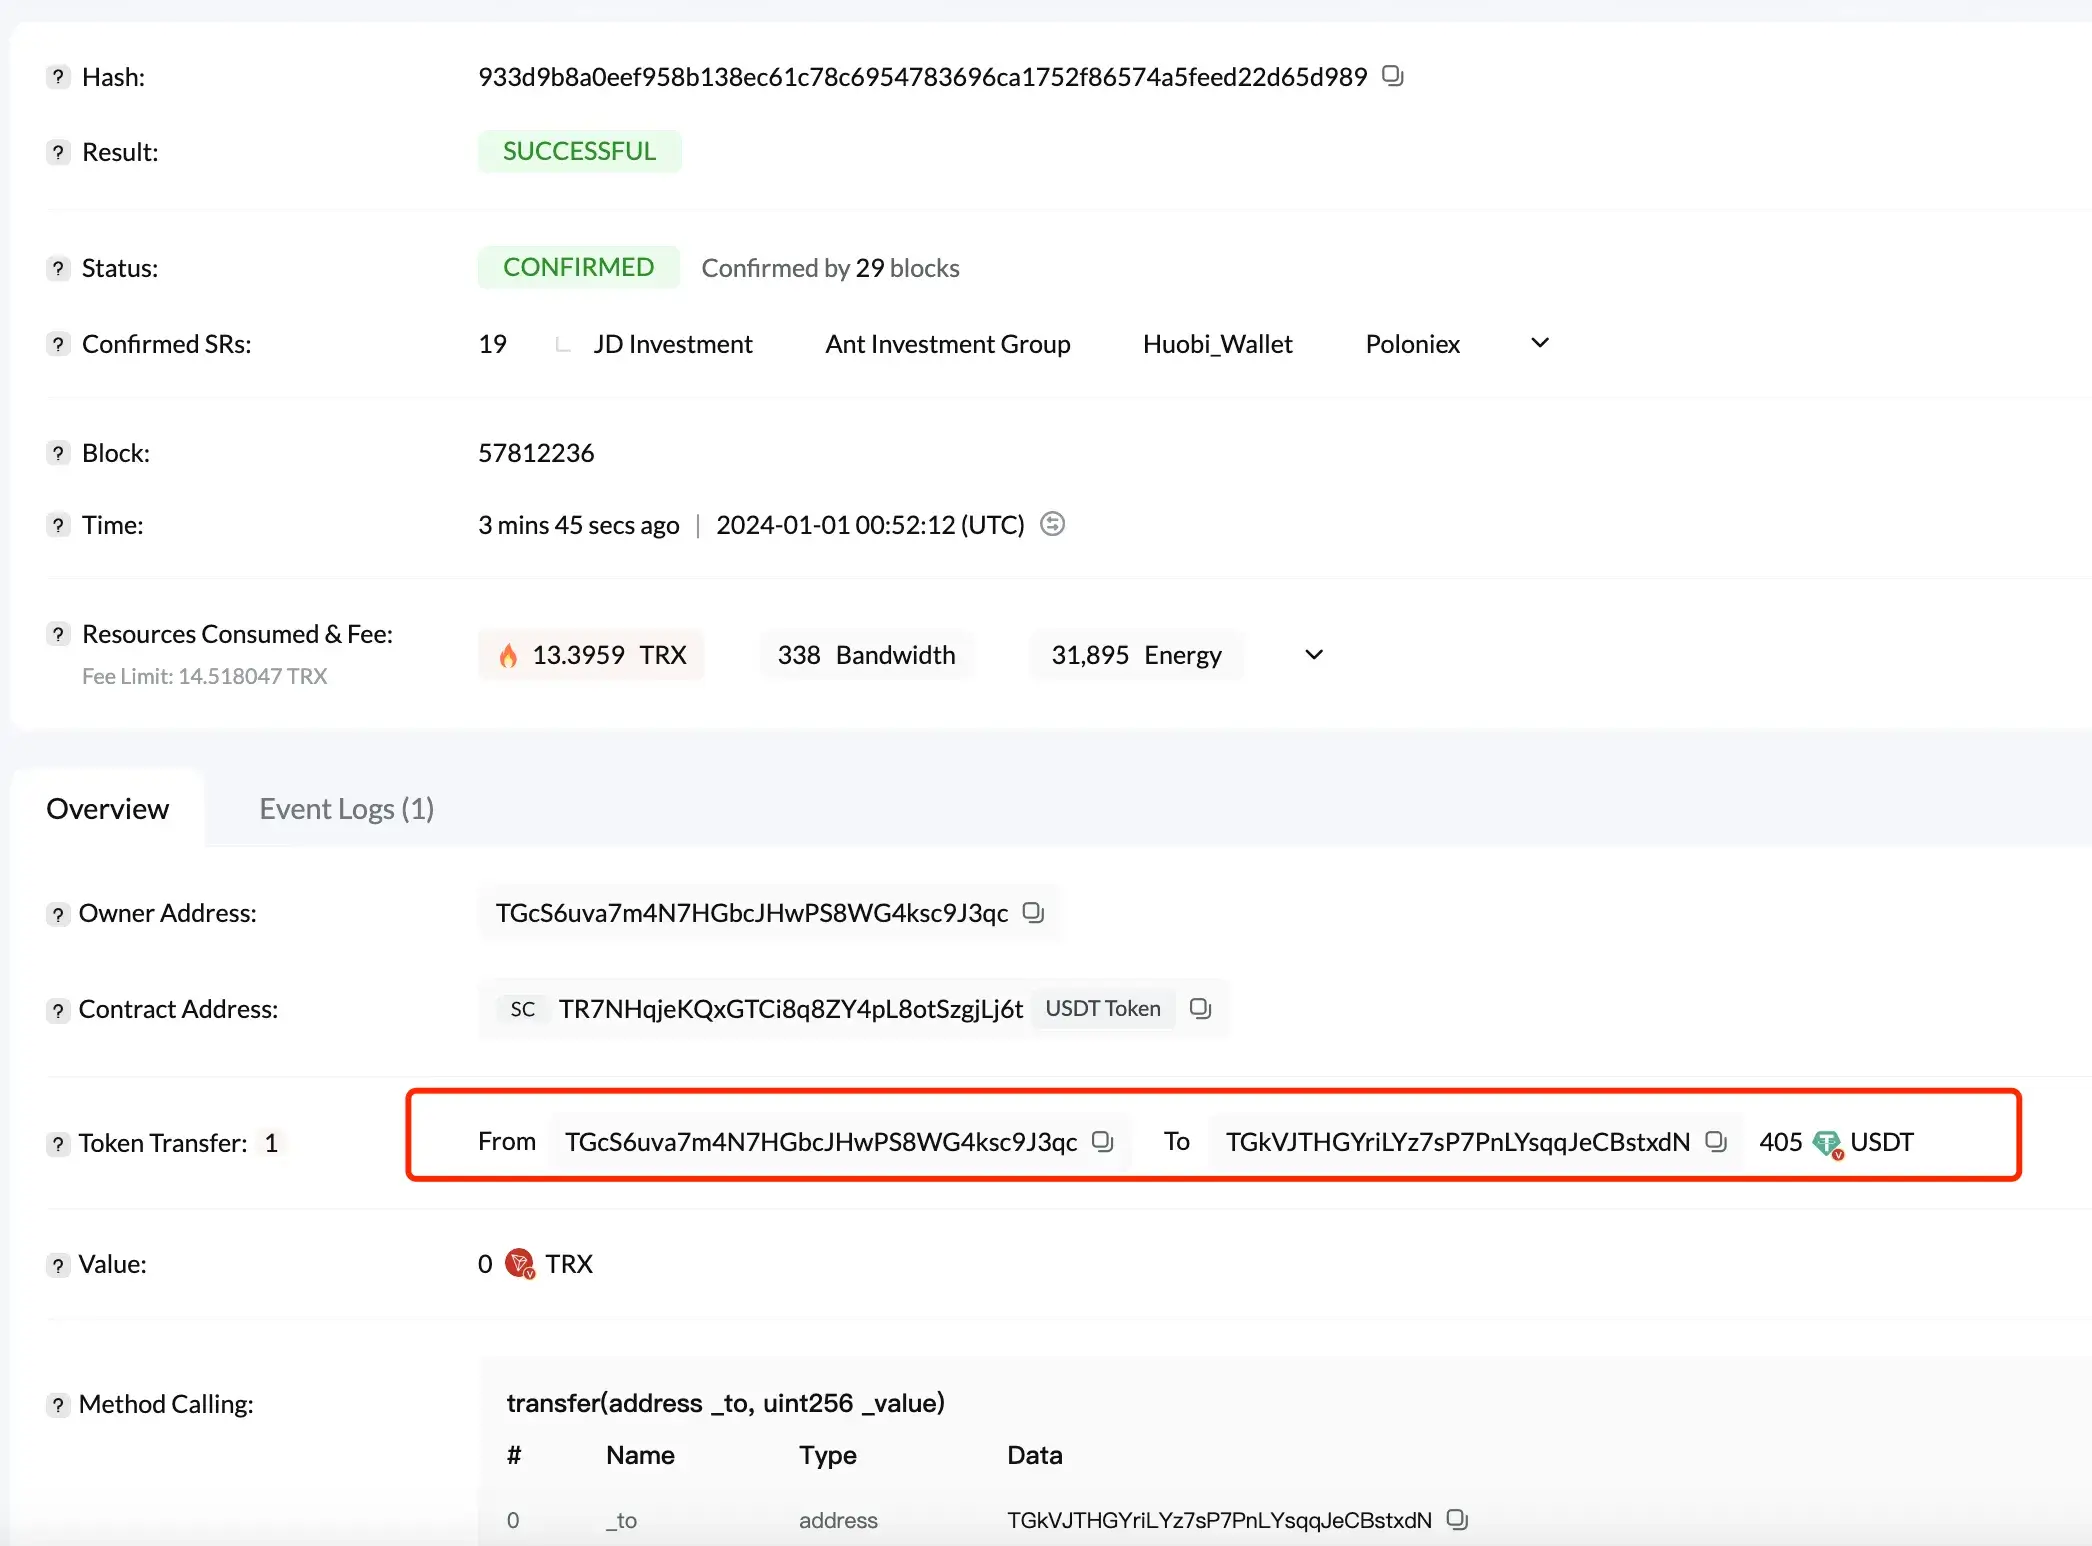Select the Overview tab

pyautogui.click(x=108, y=808)
